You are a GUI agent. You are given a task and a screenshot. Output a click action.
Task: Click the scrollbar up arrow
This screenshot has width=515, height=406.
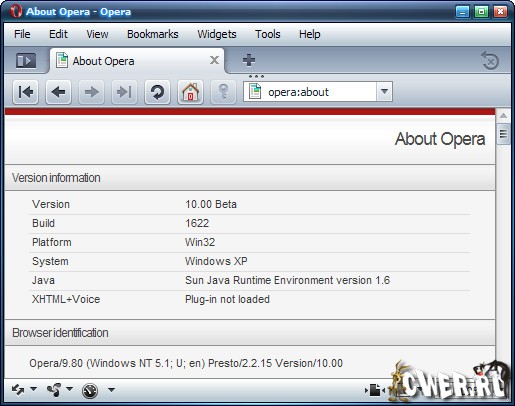(x=503, y=116)
